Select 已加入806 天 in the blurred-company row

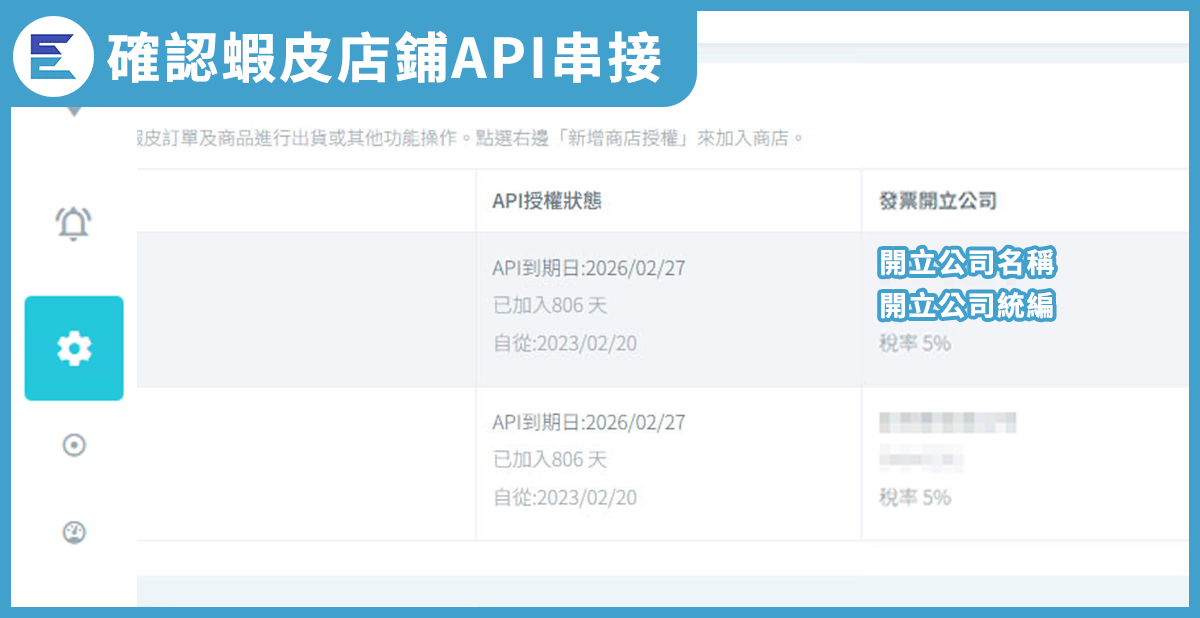point(550,460)
